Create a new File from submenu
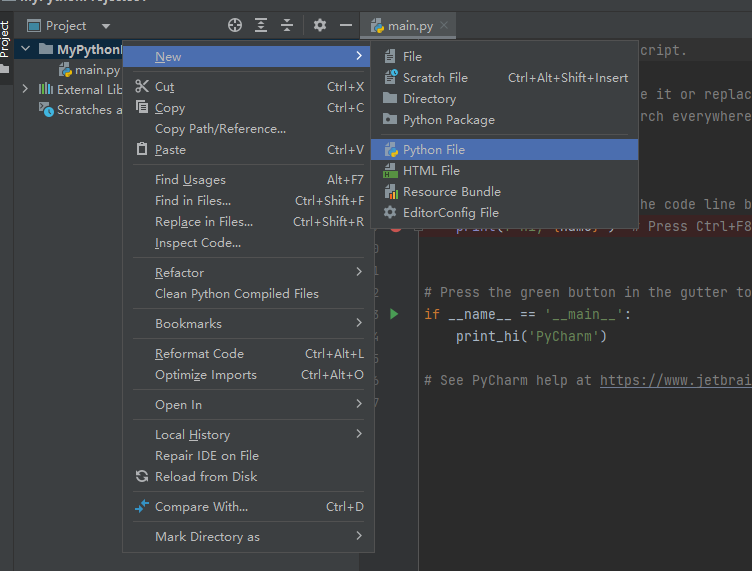Screen dimensions: 752x571 coord(505,57)
